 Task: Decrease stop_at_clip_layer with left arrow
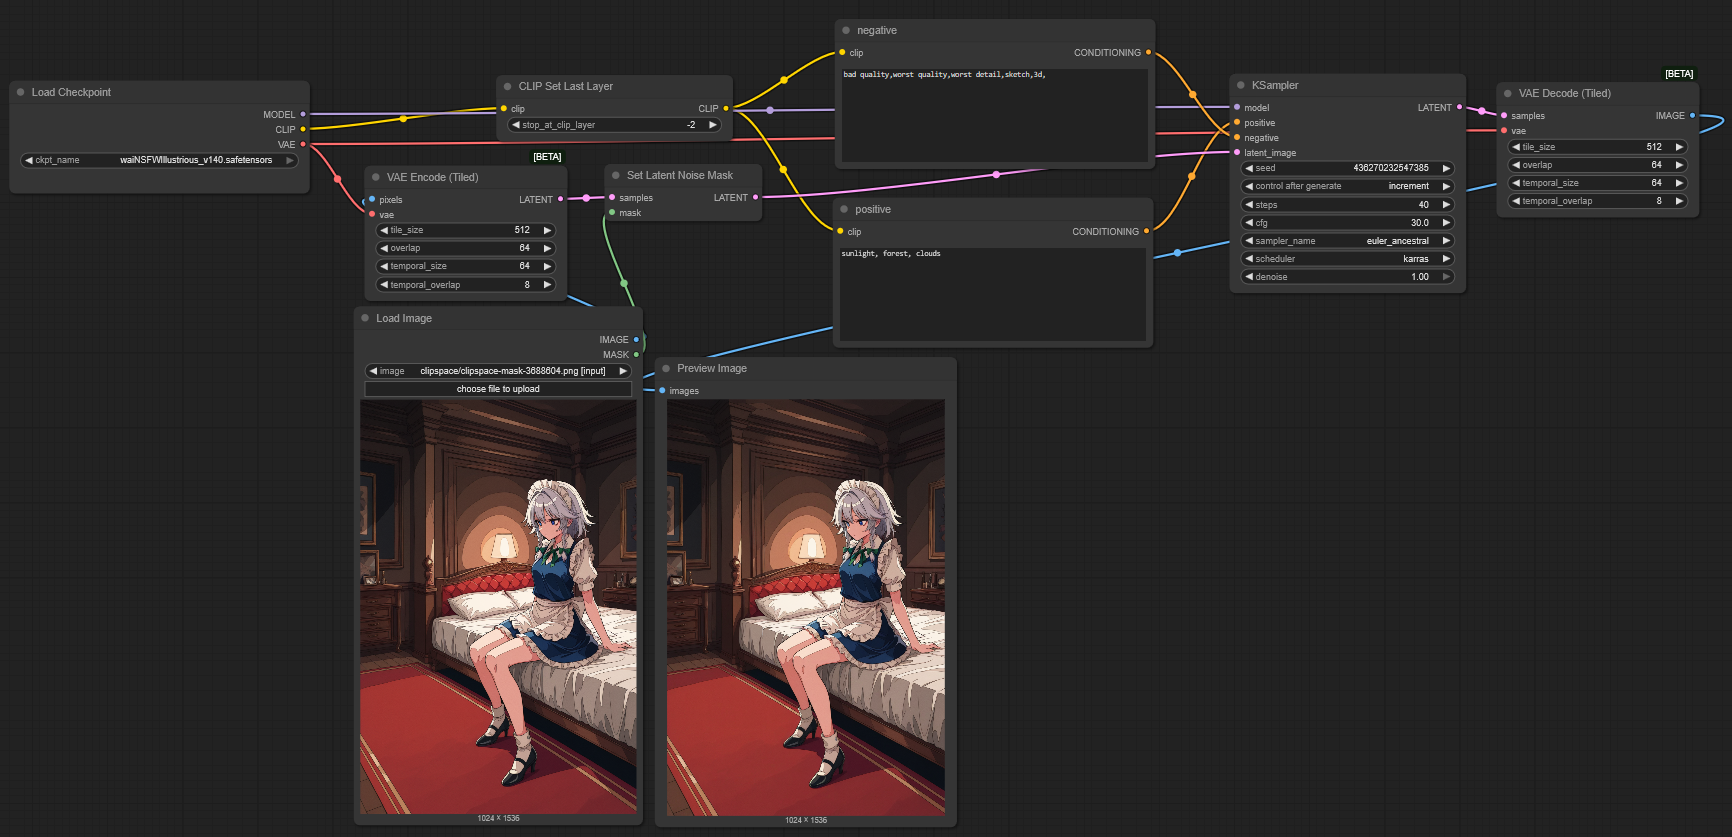(516, 125)
